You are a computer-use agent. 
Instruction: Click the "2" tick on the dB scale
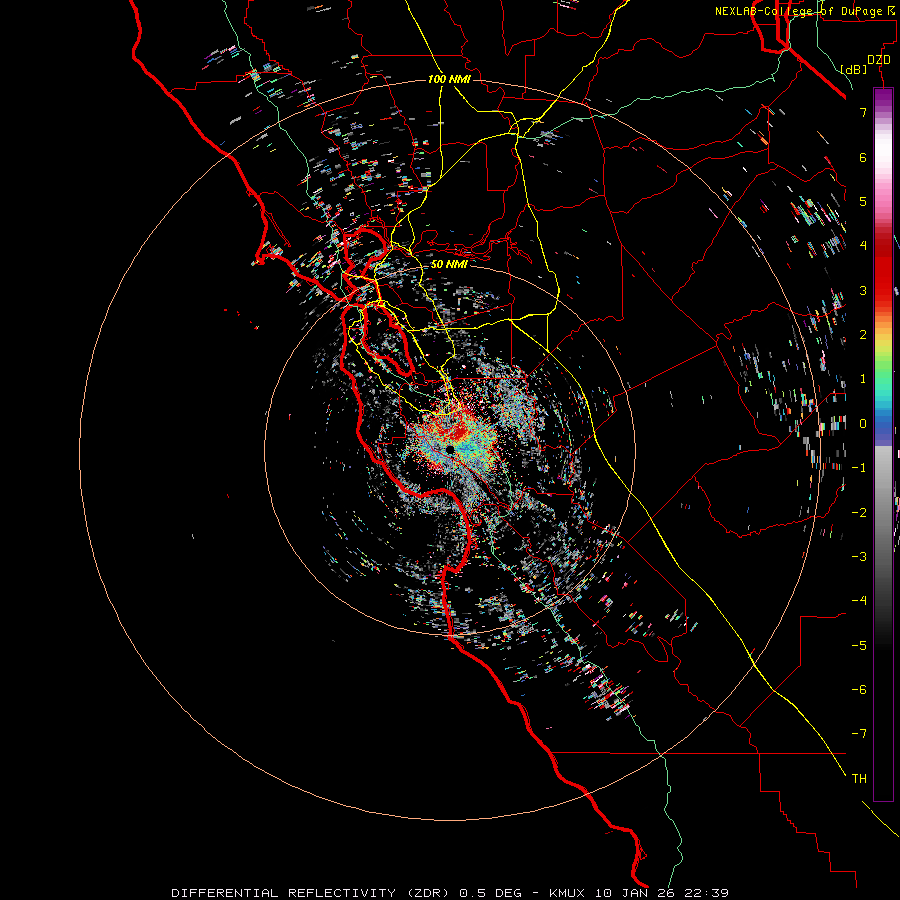[863, 335]
